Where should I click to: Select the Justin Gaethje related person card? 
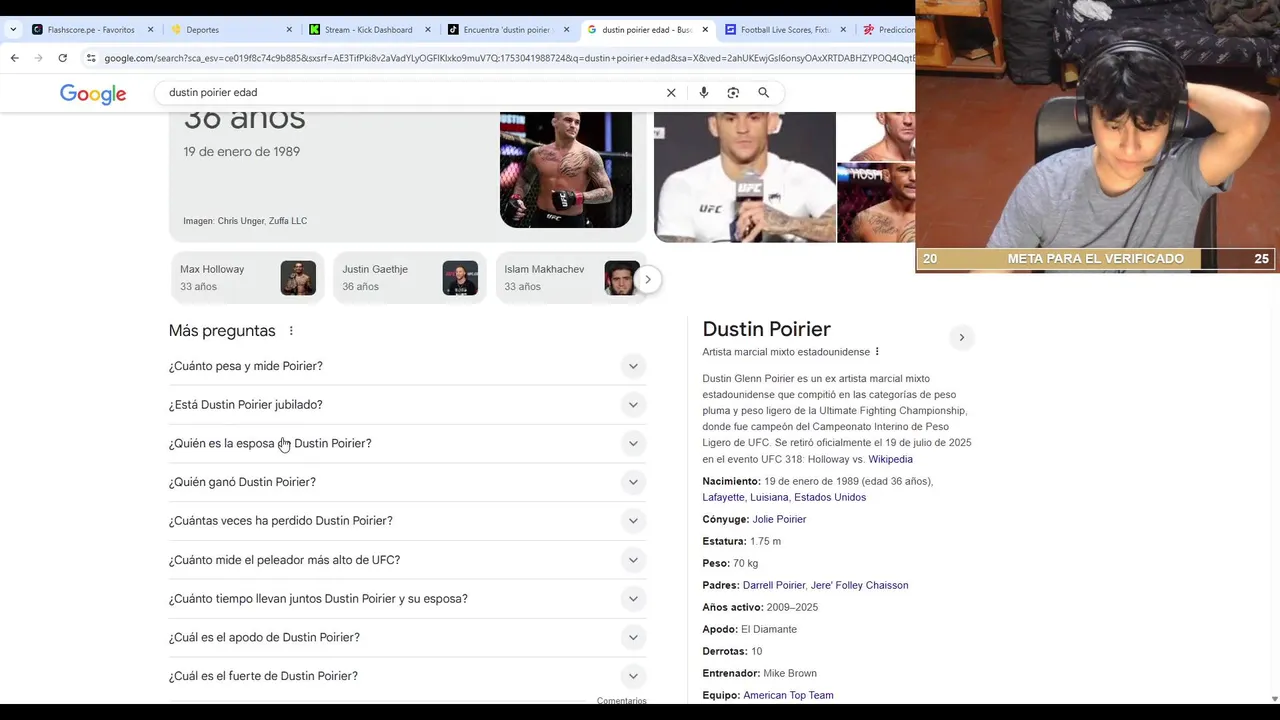(409, 278)
